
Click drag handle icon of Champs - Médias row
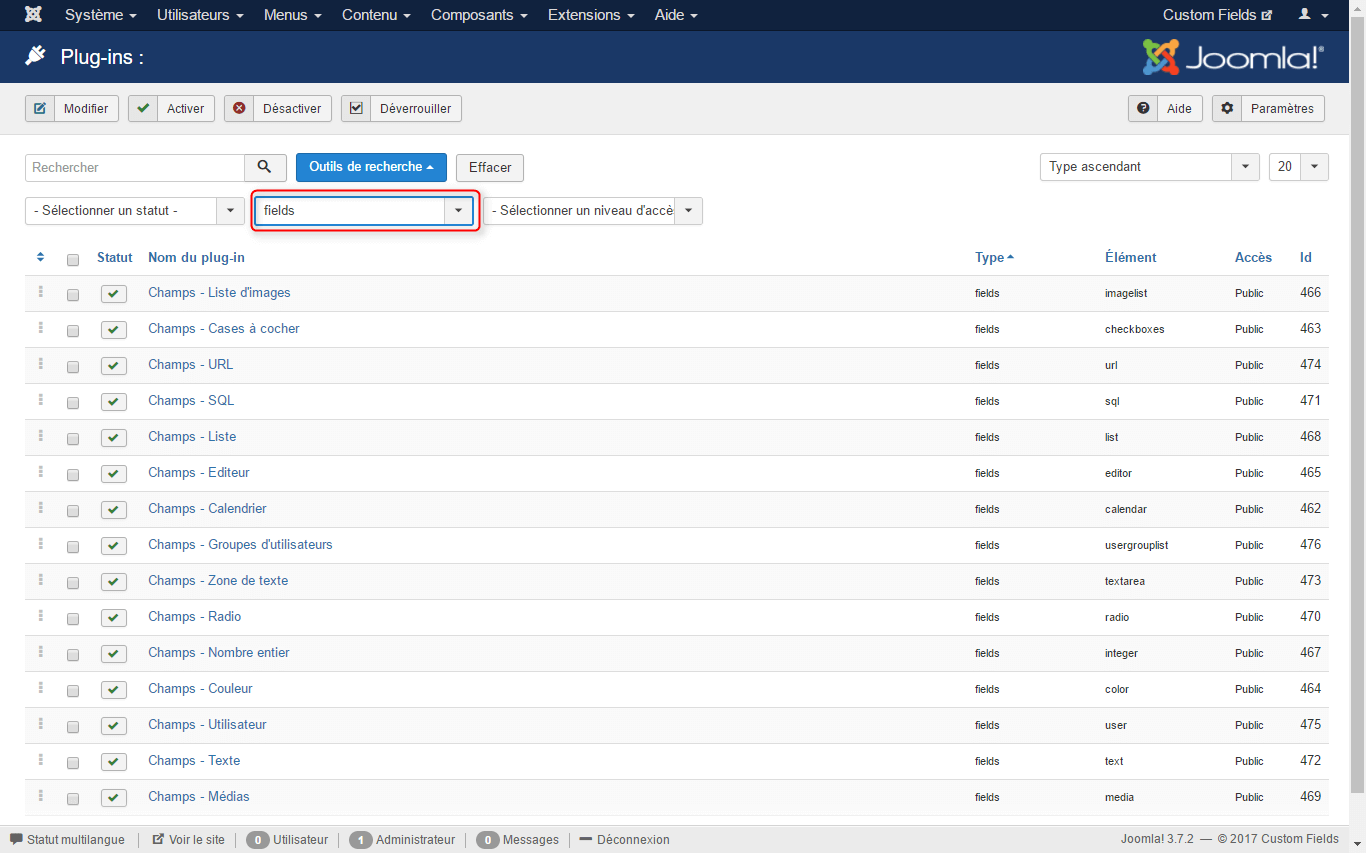(41, 796)
